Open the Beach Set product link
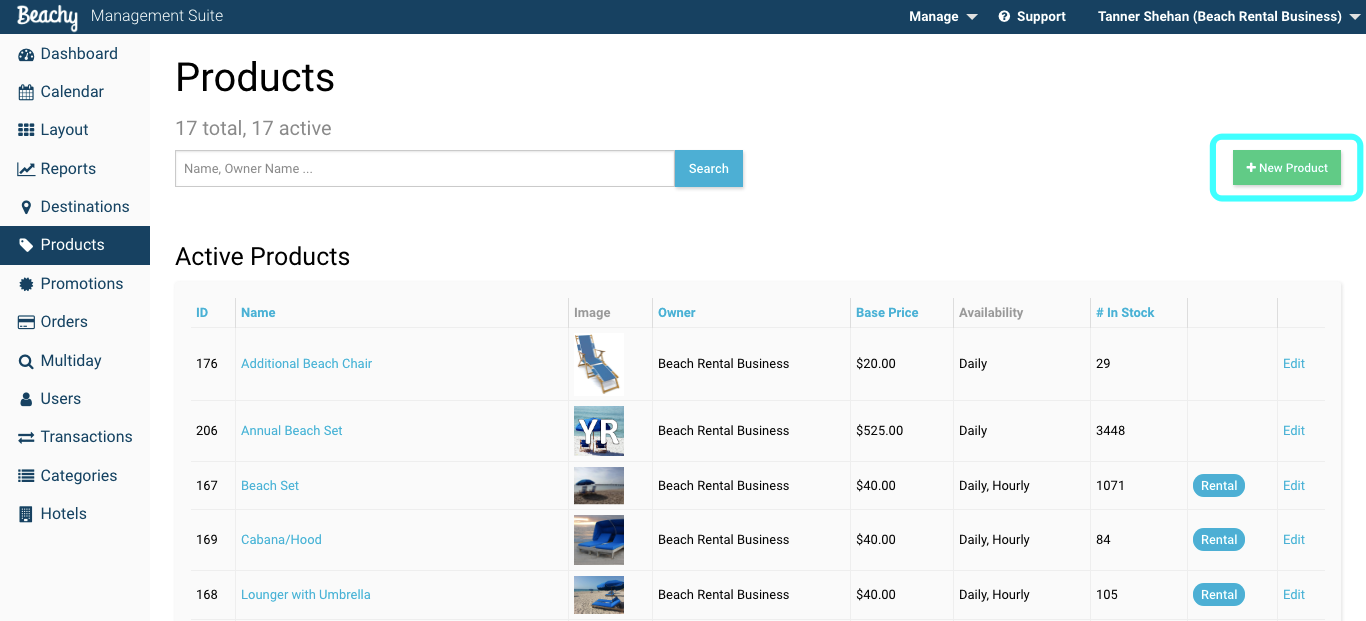The height and width of the screenshot is (621, 1366). [x=270, y=486]
